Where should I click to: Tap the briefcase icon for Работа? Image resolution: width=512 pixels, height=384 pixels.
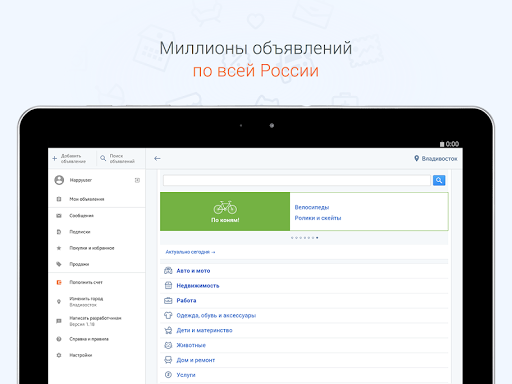pos(168,301)
